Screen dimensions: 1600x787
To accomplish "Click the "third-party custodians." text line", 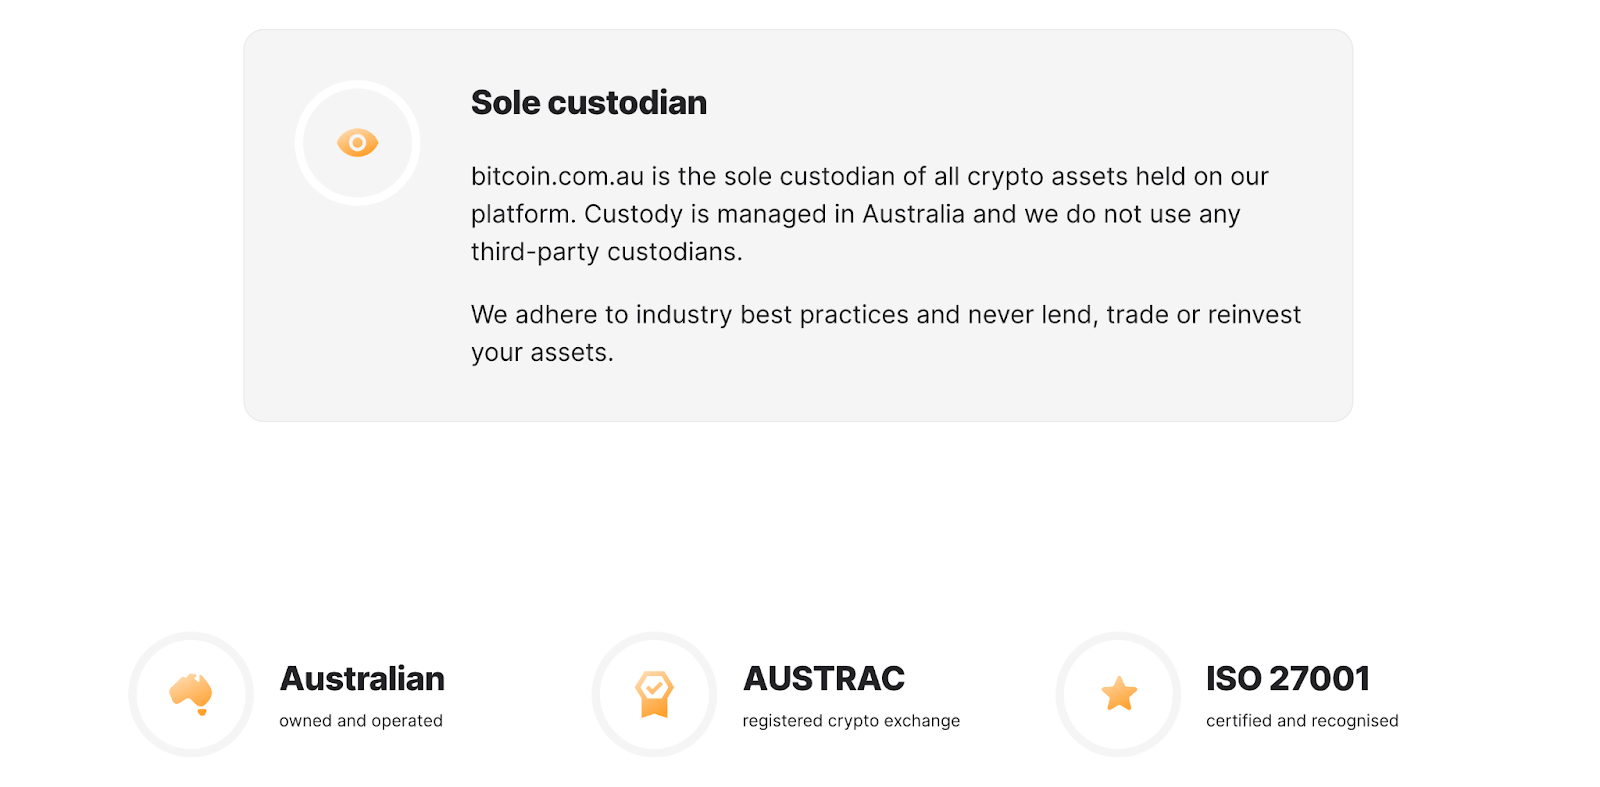I will point(606,252).
